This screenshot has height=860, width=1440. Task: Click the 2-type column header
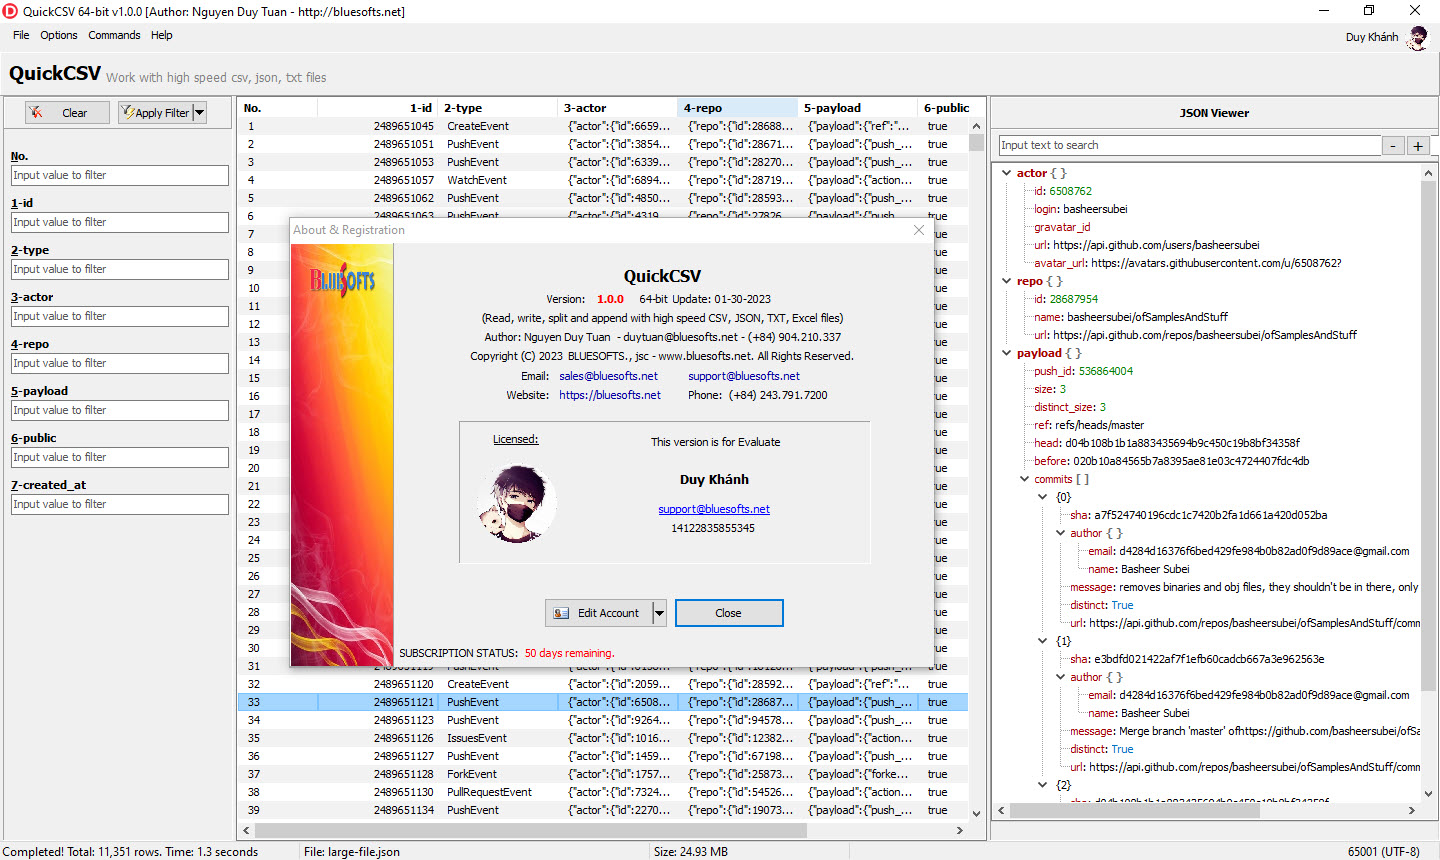498,108
